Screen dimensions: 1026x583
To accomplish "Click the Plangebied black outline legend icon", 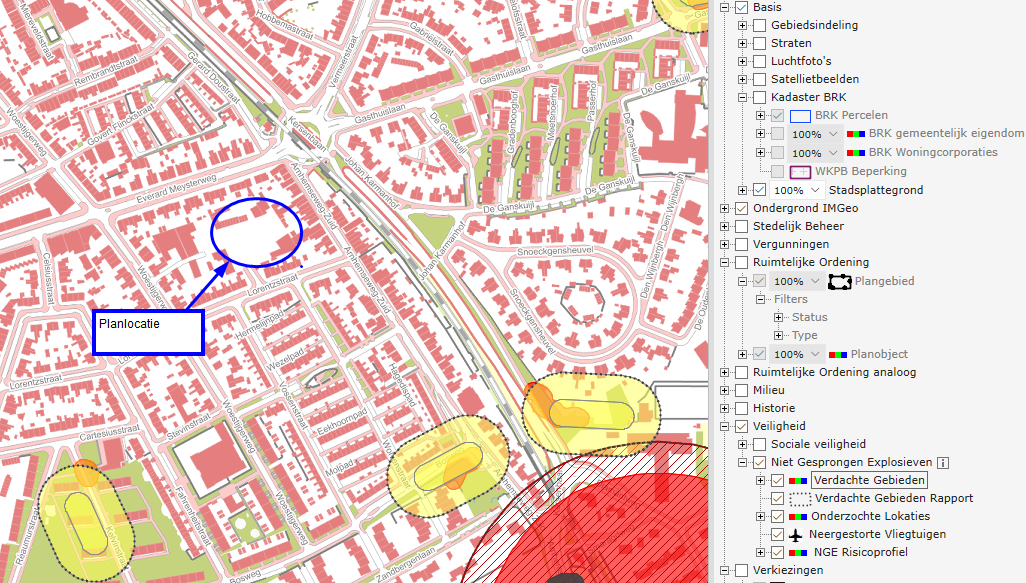I will tap(840, 281).
